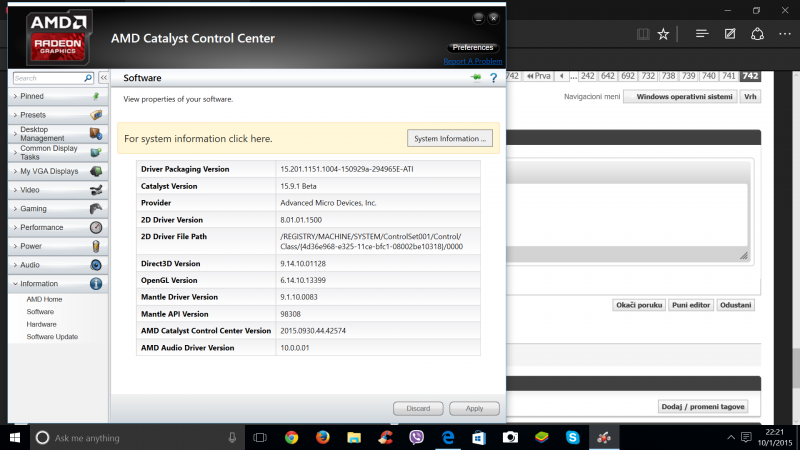Click the Audio speaker icon
800x450 pixels.
coord(96,265)
